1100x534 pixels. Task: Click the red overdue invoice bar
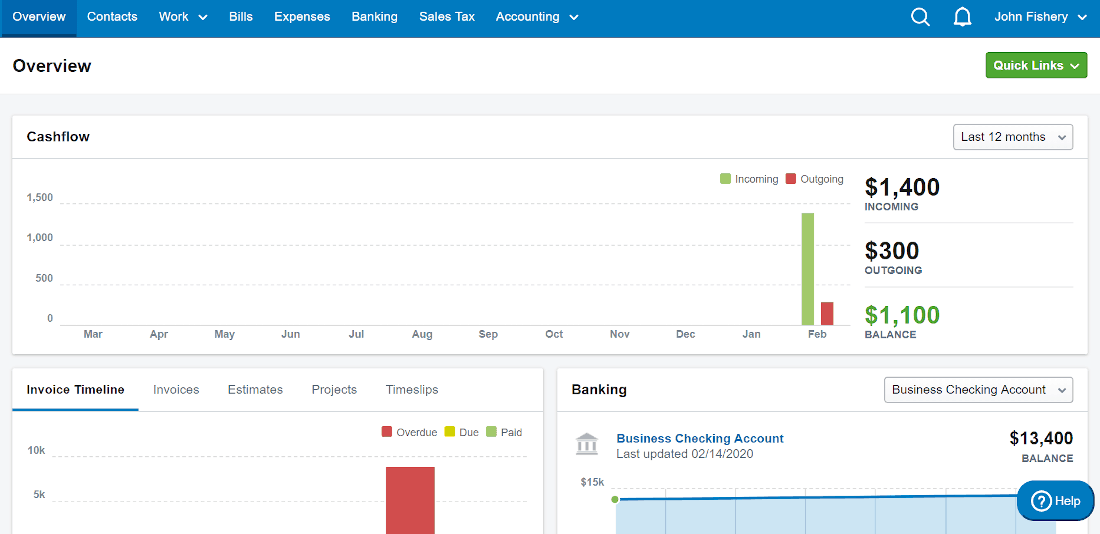(410, 500)
